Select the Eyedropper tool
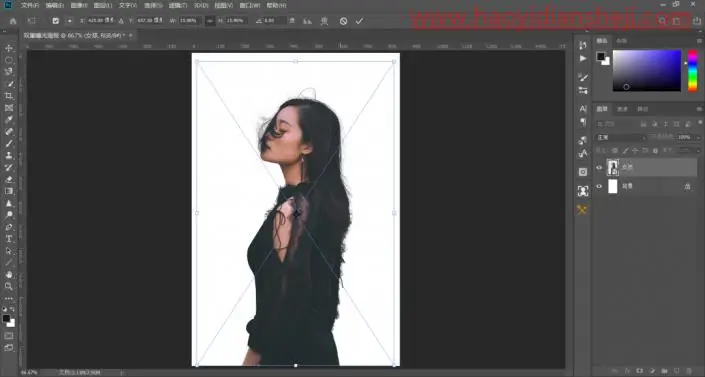The width and height of the screenshot is (705, 377). point(9,120)
